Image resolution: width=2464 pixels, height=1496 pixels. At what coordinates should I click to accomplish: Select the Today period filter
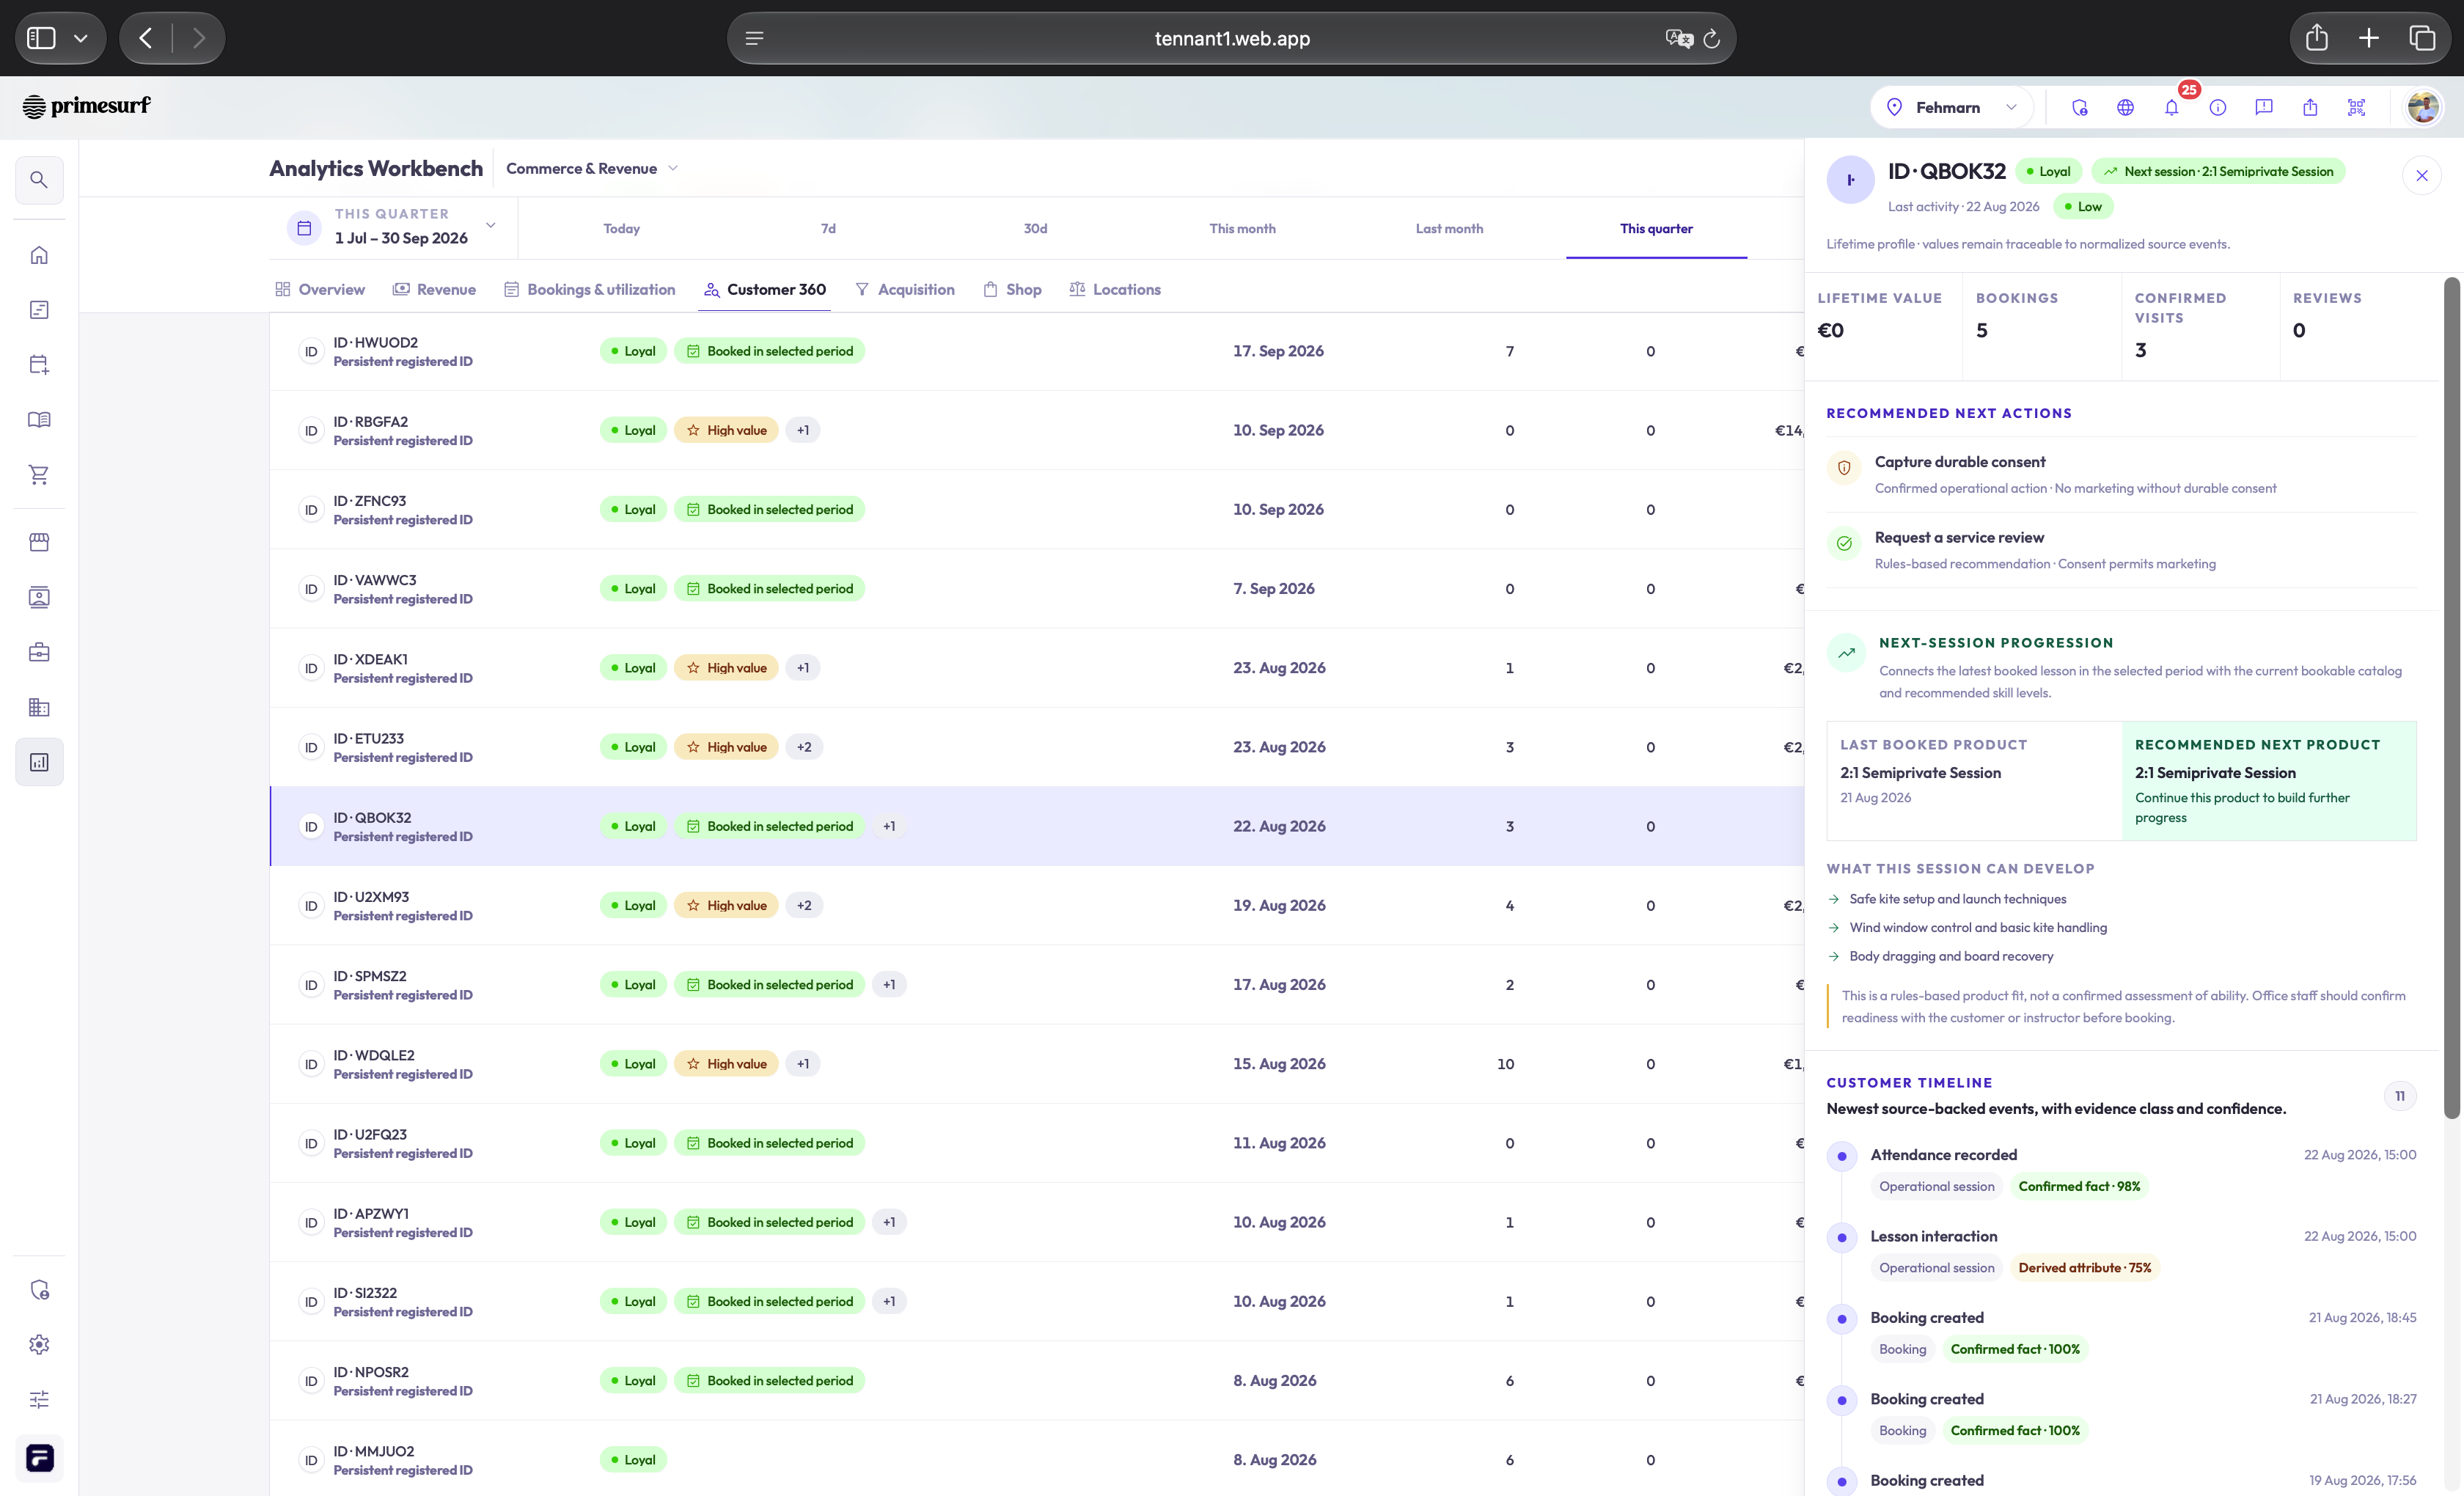tap(621, 228)
